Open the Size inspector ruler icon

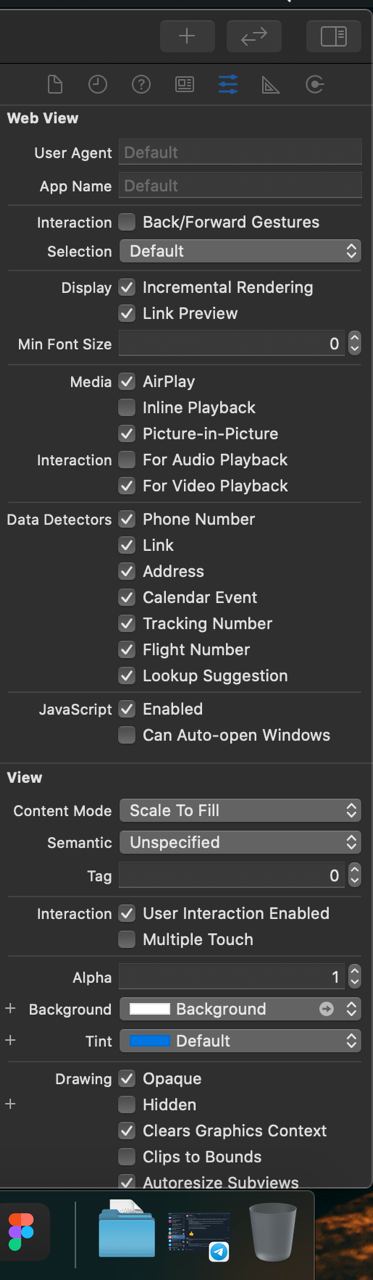(x=271, y=85)
